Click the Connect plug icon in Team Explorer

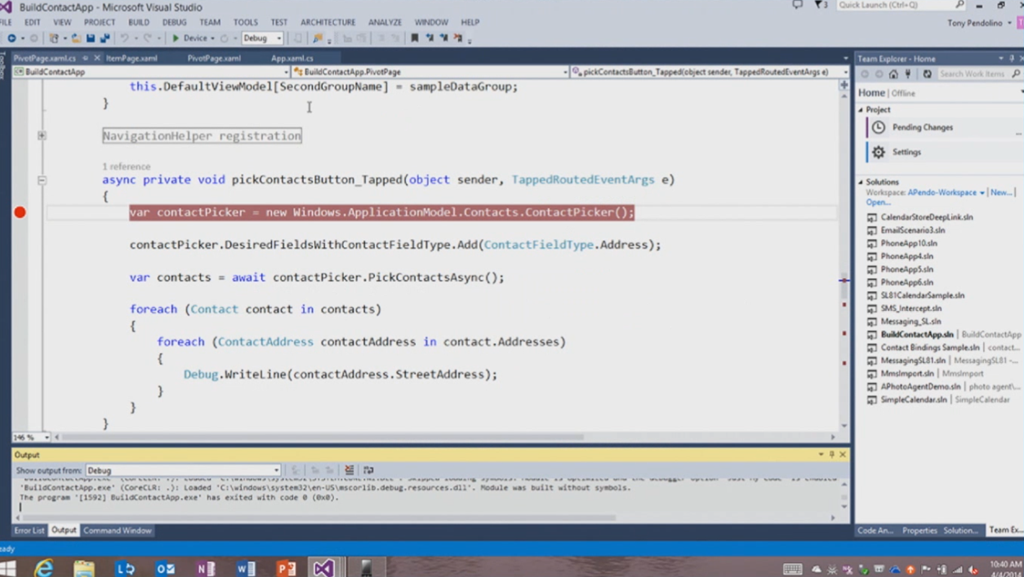[908, 74]
